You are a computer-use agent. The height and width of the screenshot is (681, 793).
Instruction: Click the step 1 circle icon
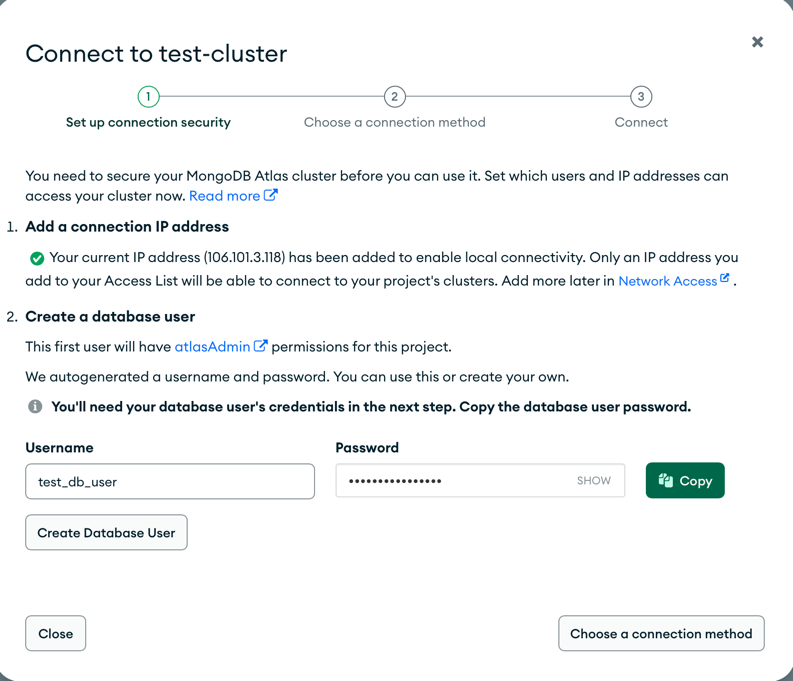tap(148, 97)
